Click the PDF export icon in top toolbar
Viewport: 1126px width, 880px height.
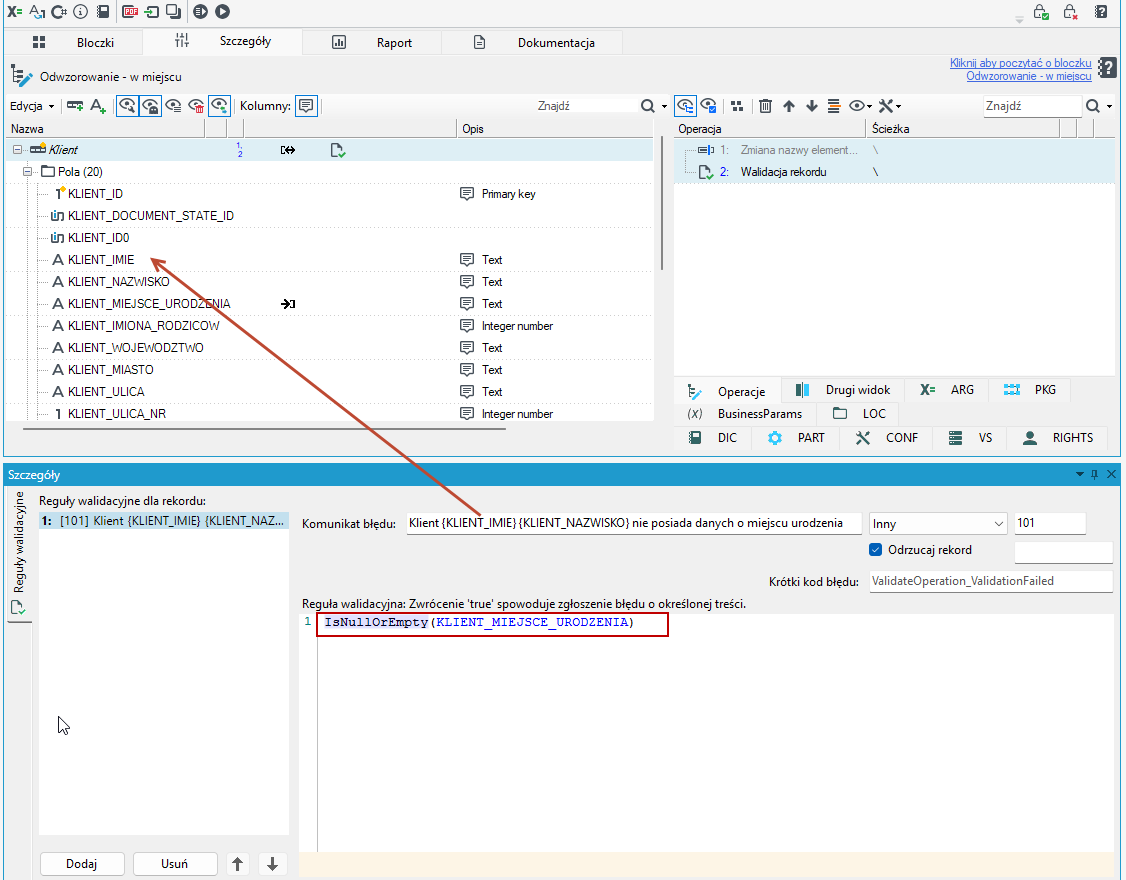130,11
